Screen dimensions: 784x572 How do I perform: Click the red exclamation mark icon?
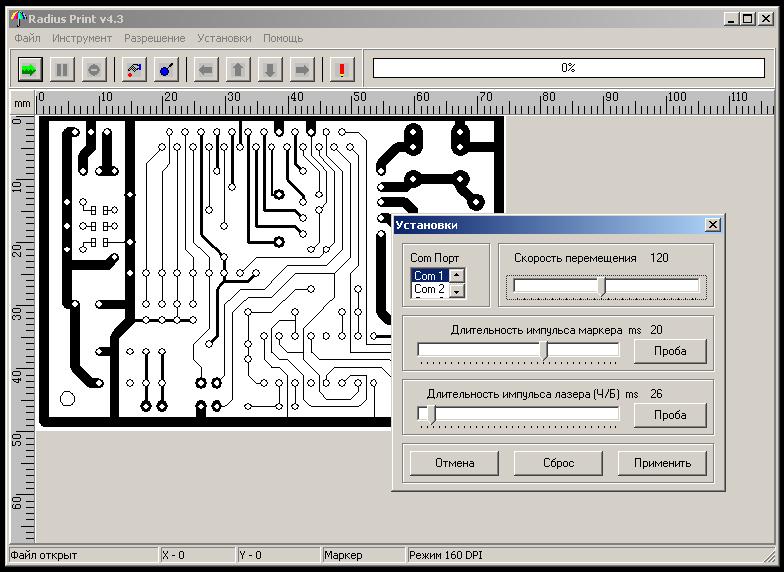coord(342,69)
